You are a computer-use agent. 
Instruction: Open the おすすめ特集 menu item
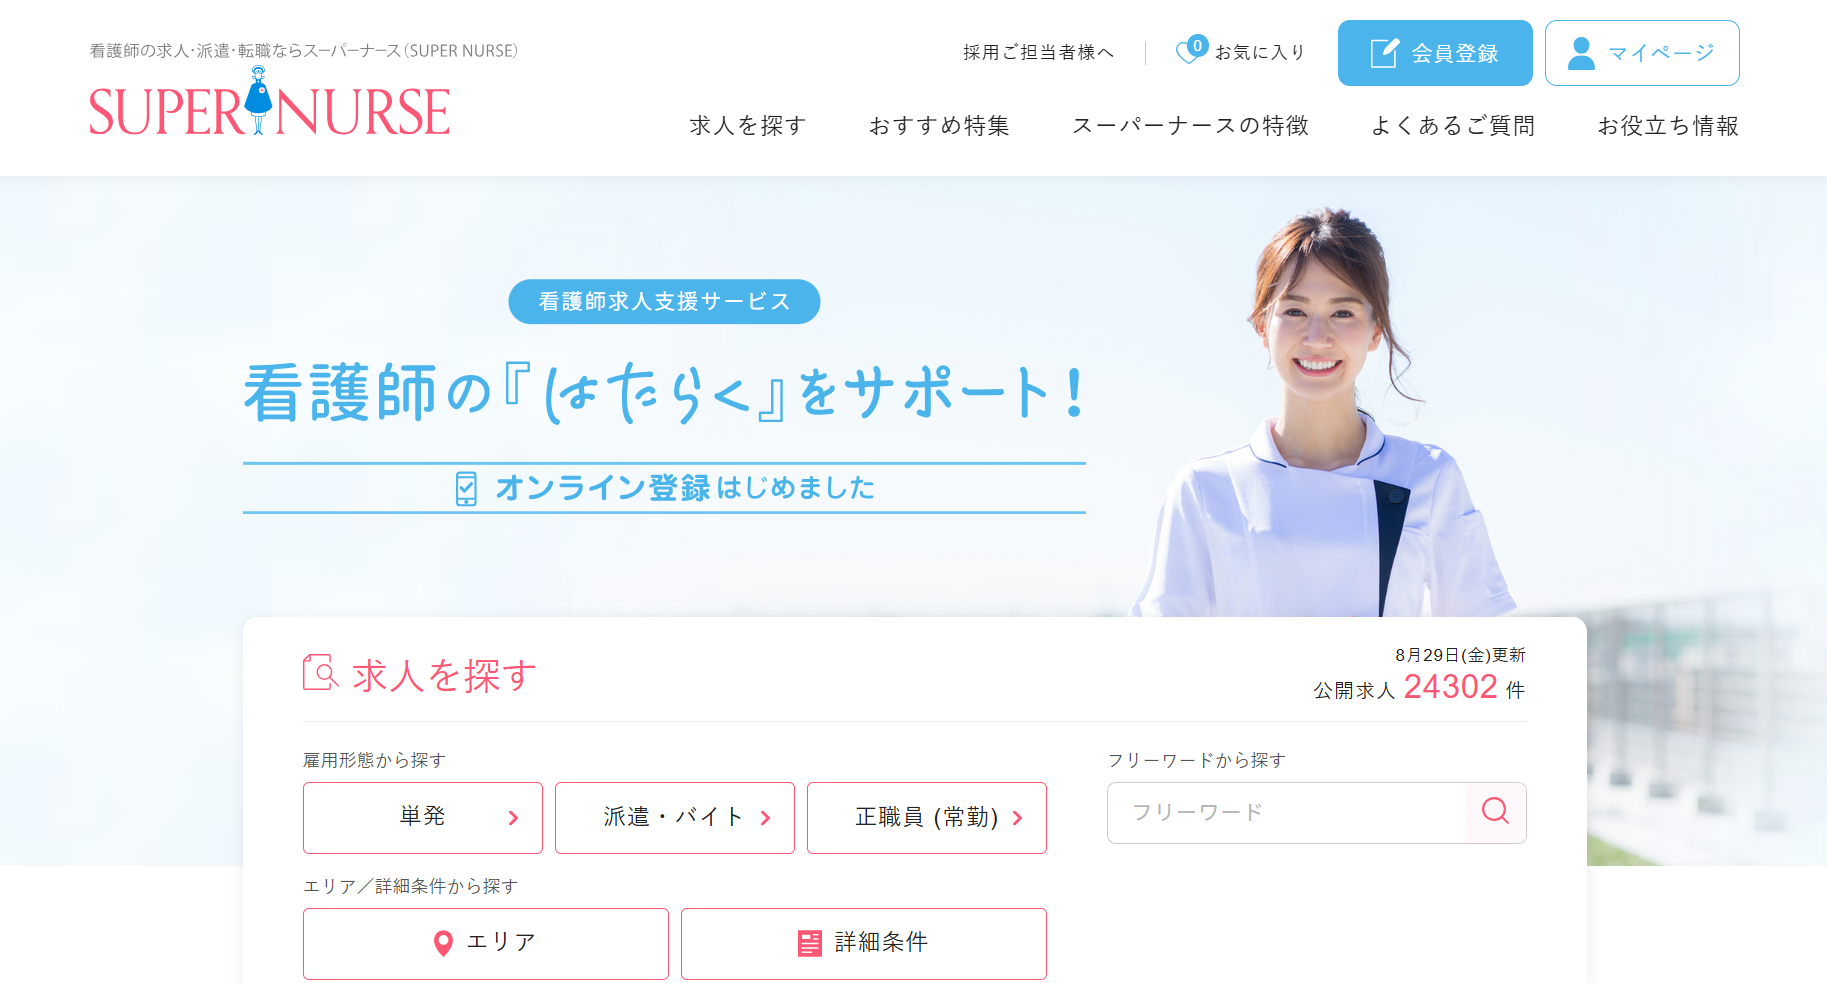[x=939, y=126]
